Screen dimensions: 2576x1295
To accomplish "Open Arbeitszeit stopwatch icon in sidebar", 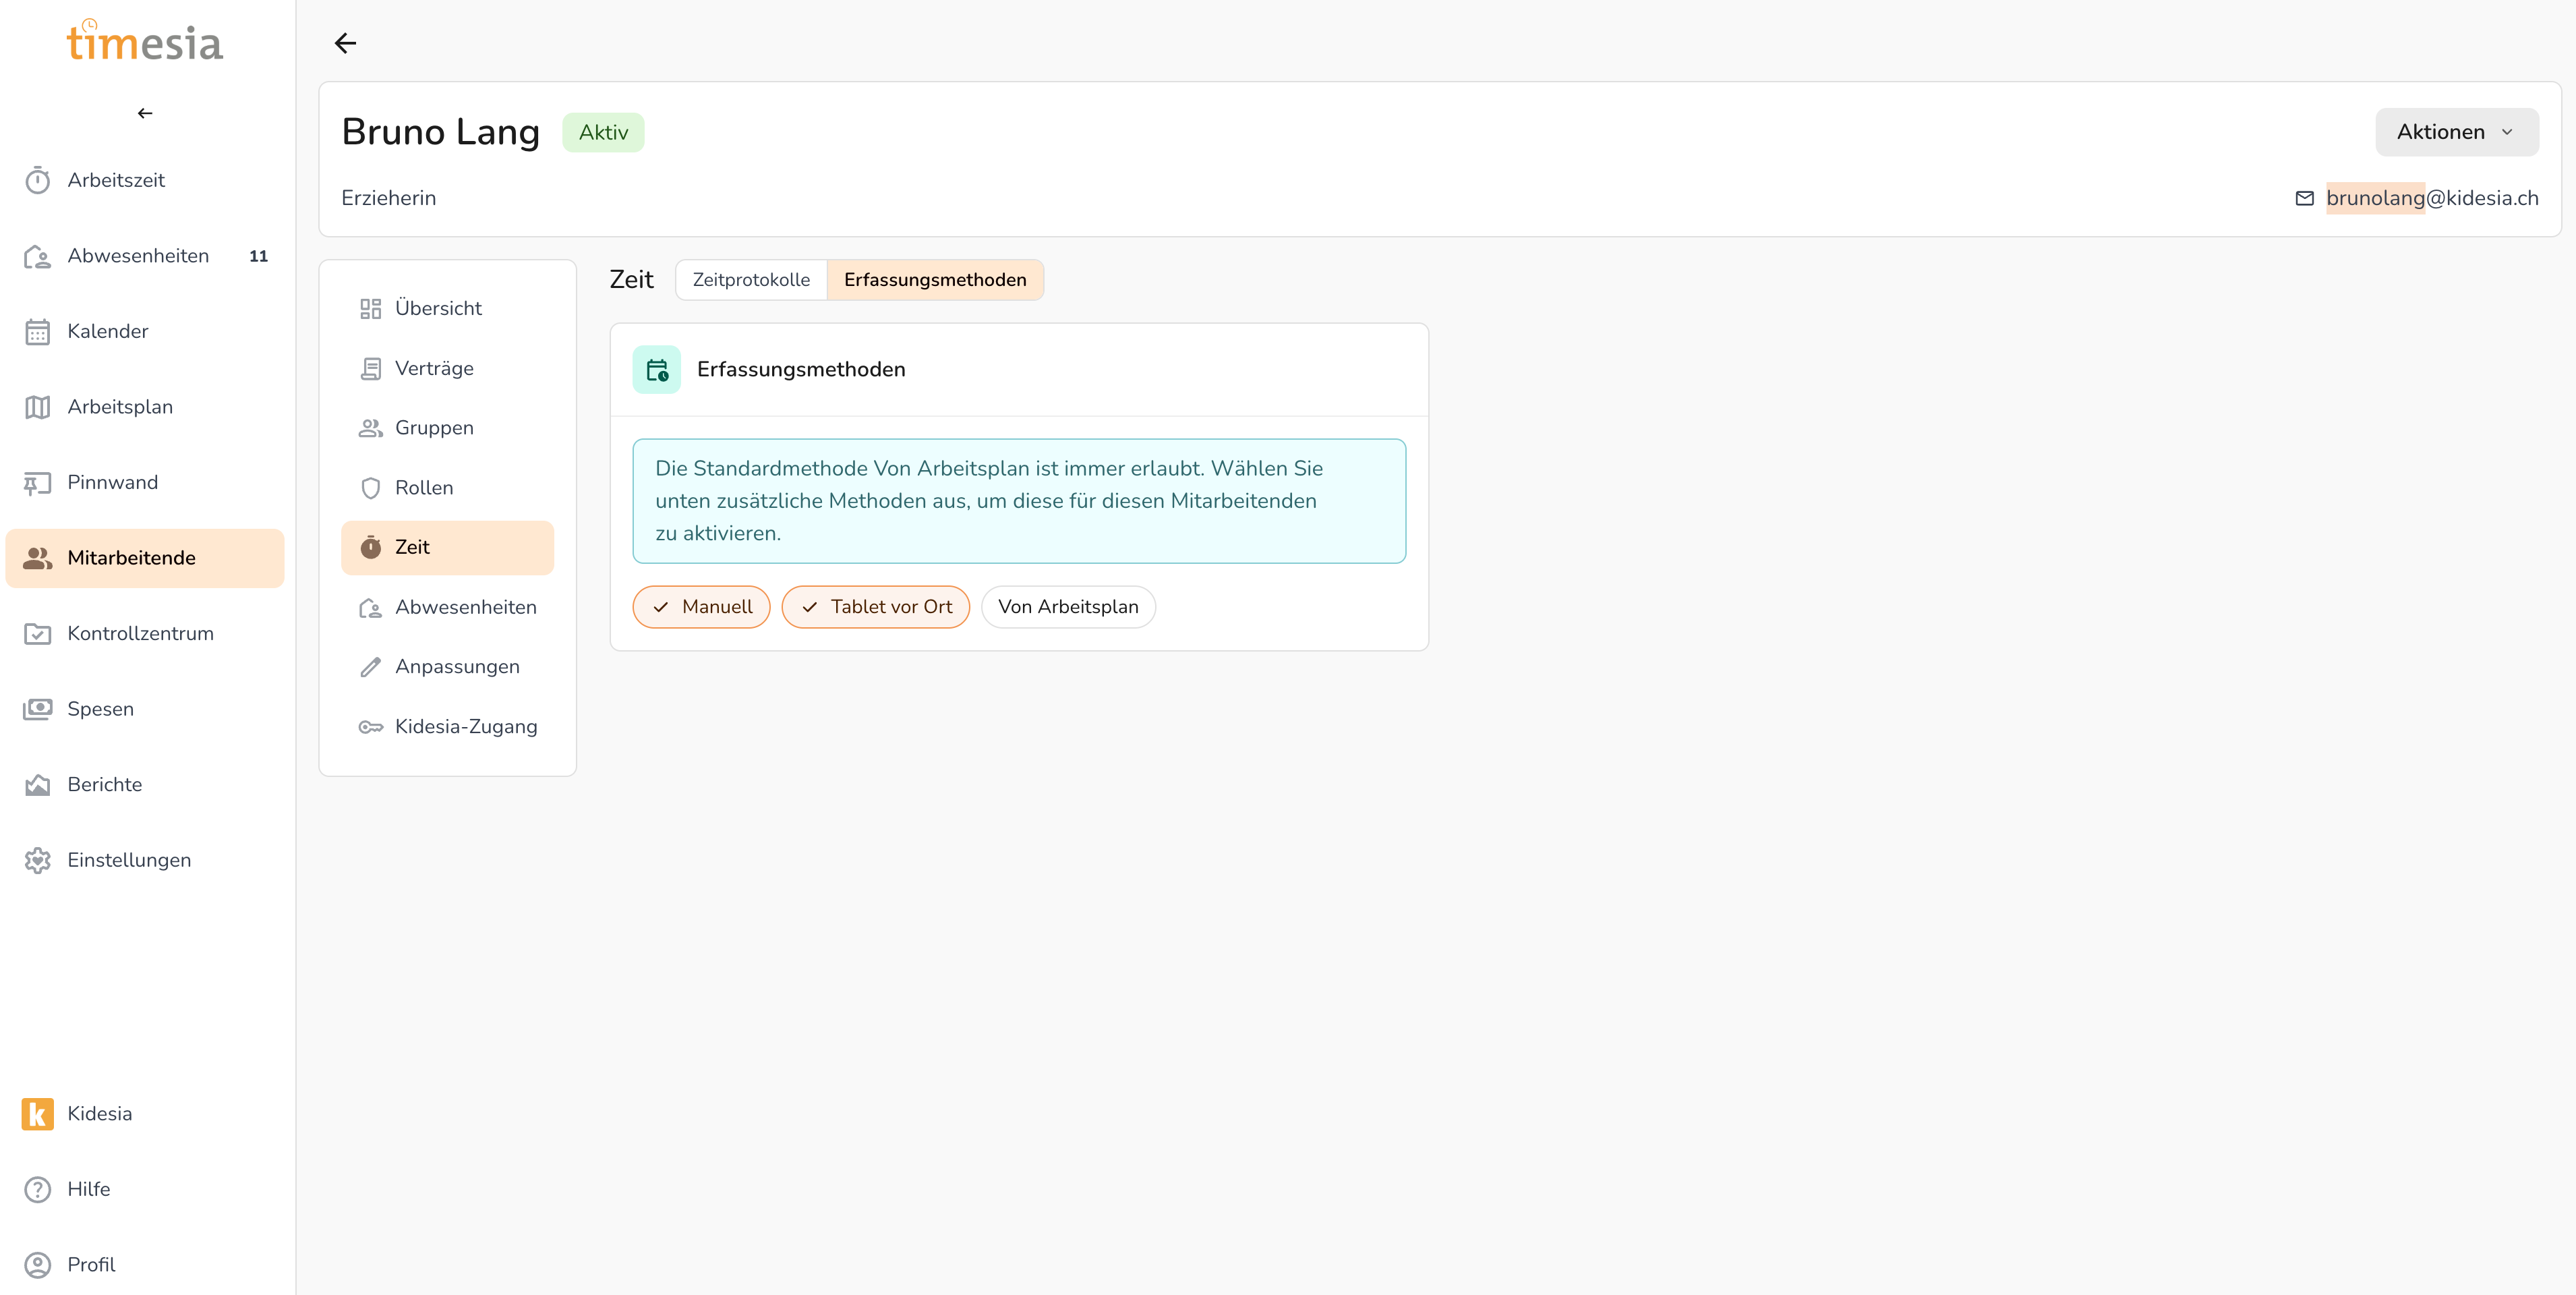I will click(38, 180).
